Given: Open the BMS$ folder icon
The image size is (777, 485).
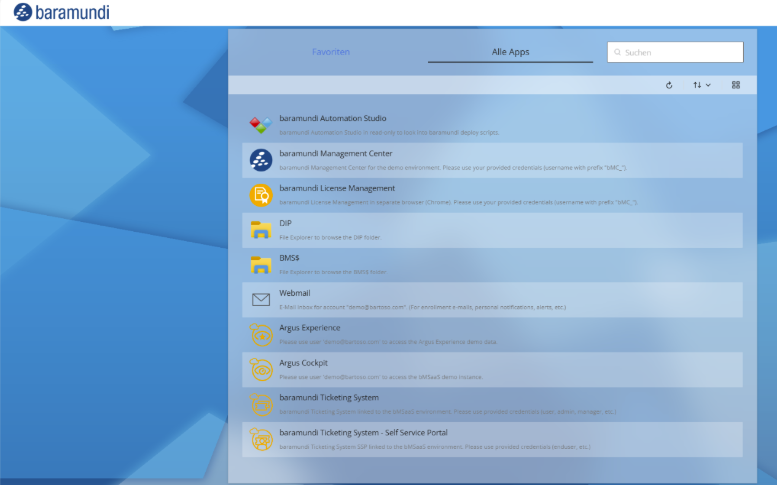Looking at the screenshot, I should click(x=261, y=265).
